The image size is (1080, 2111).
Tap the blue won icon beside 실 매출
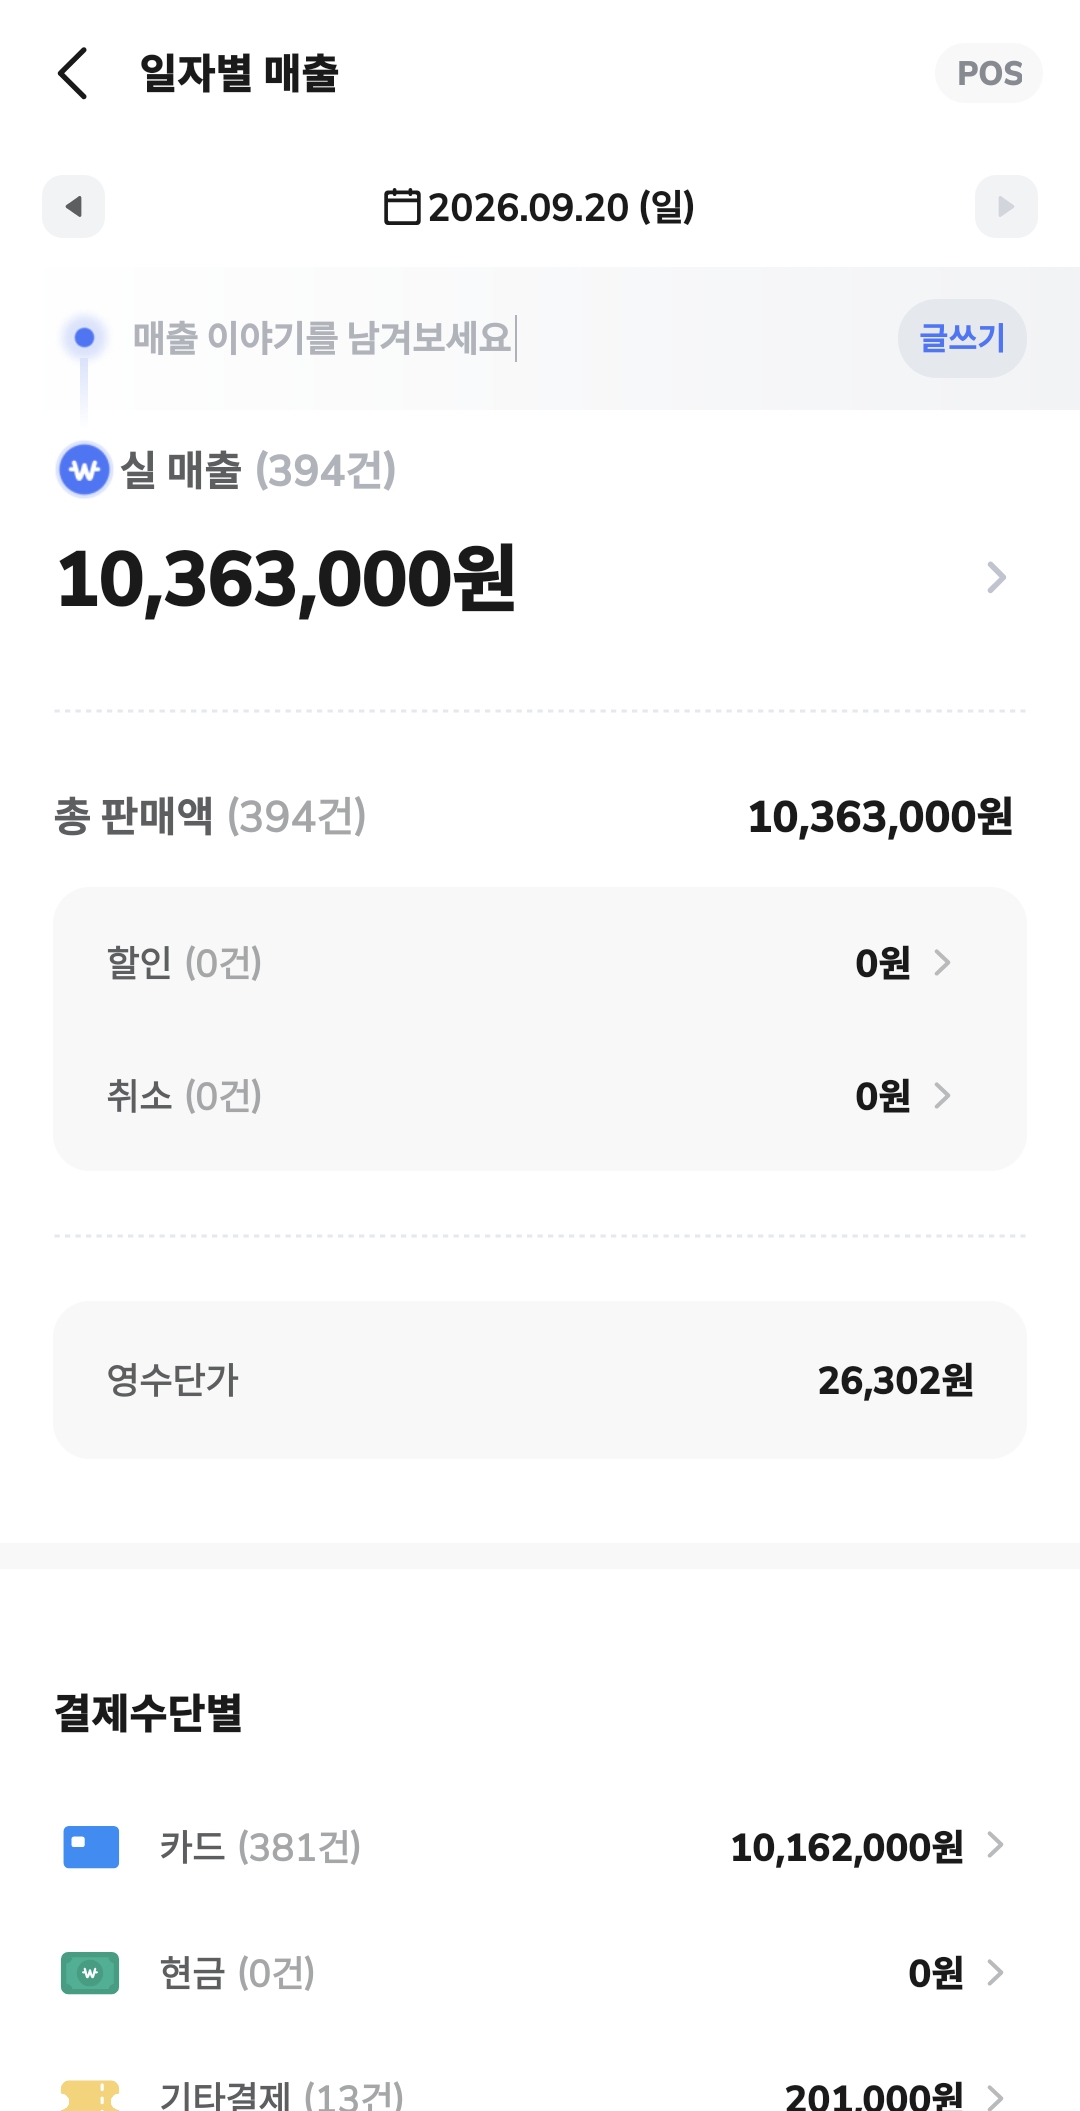pos(85,469)
